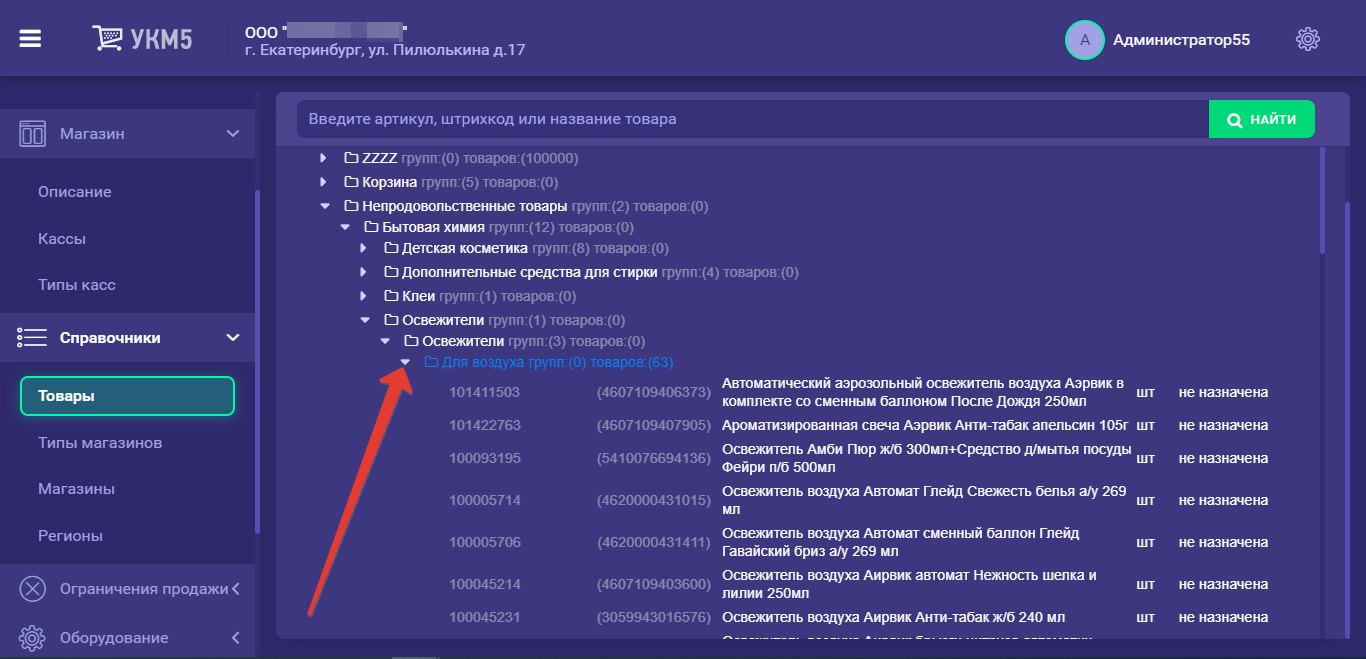Image resolution: width=1366 pixels, height=659 pixels.
Task: Click the Администратор55 user name
Action: 1182,40
